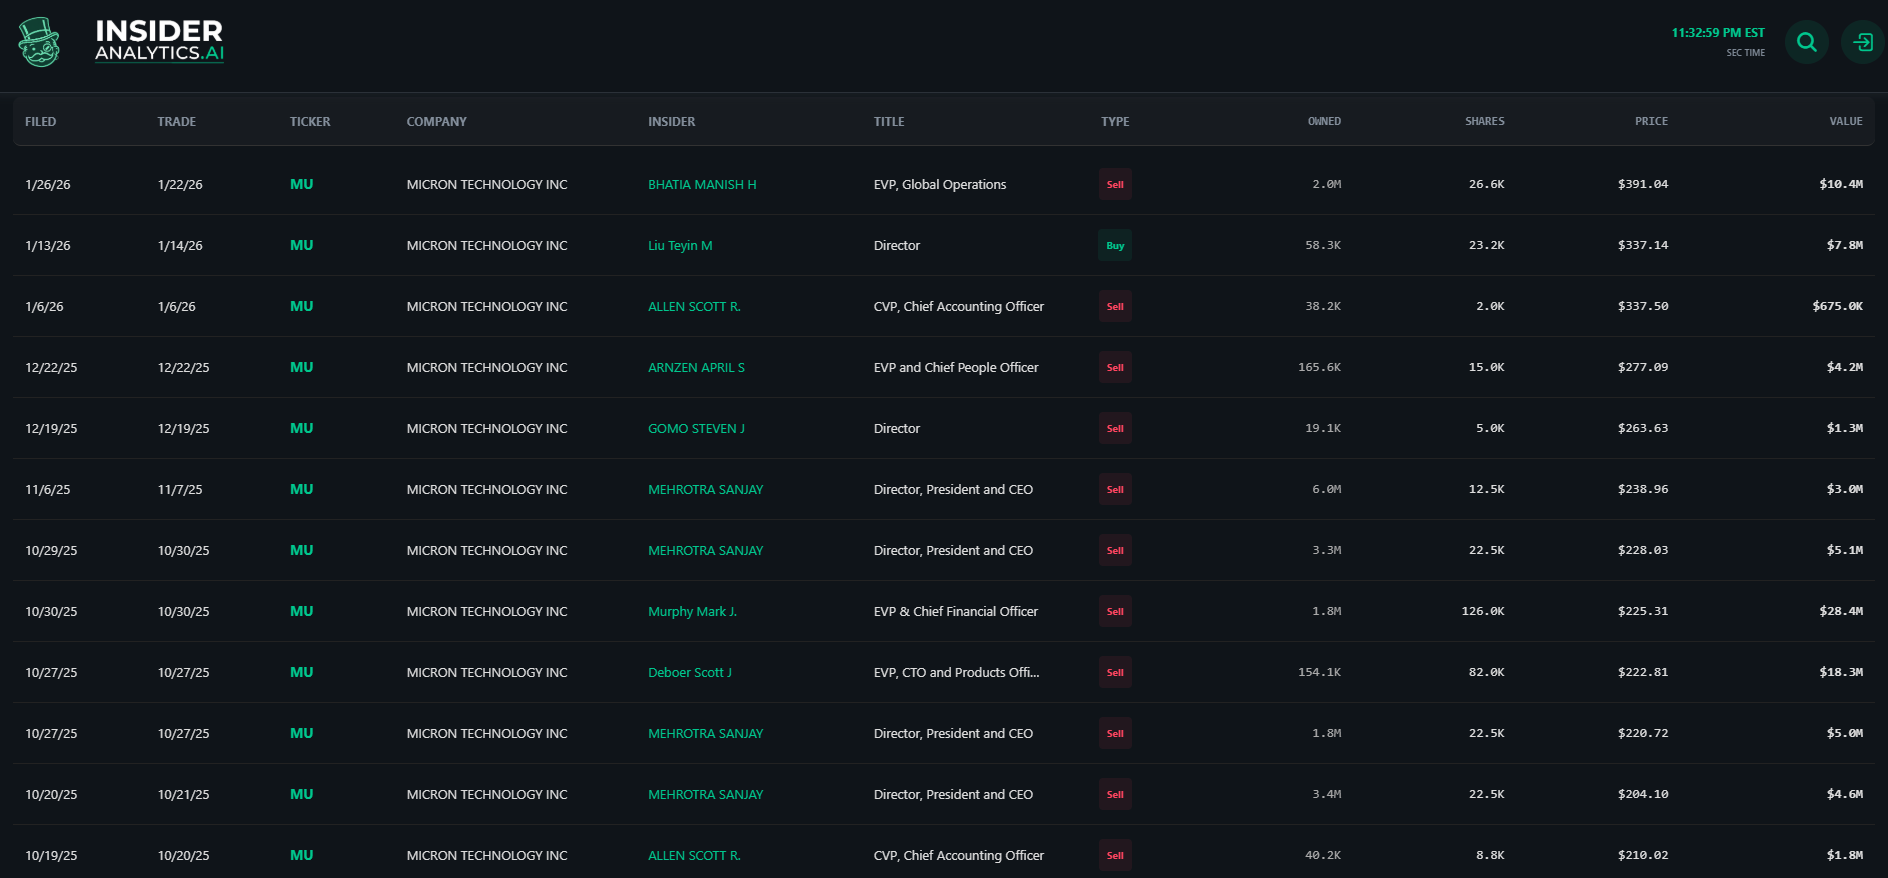Click the top-hat mascot logo icon

(40, 42)
